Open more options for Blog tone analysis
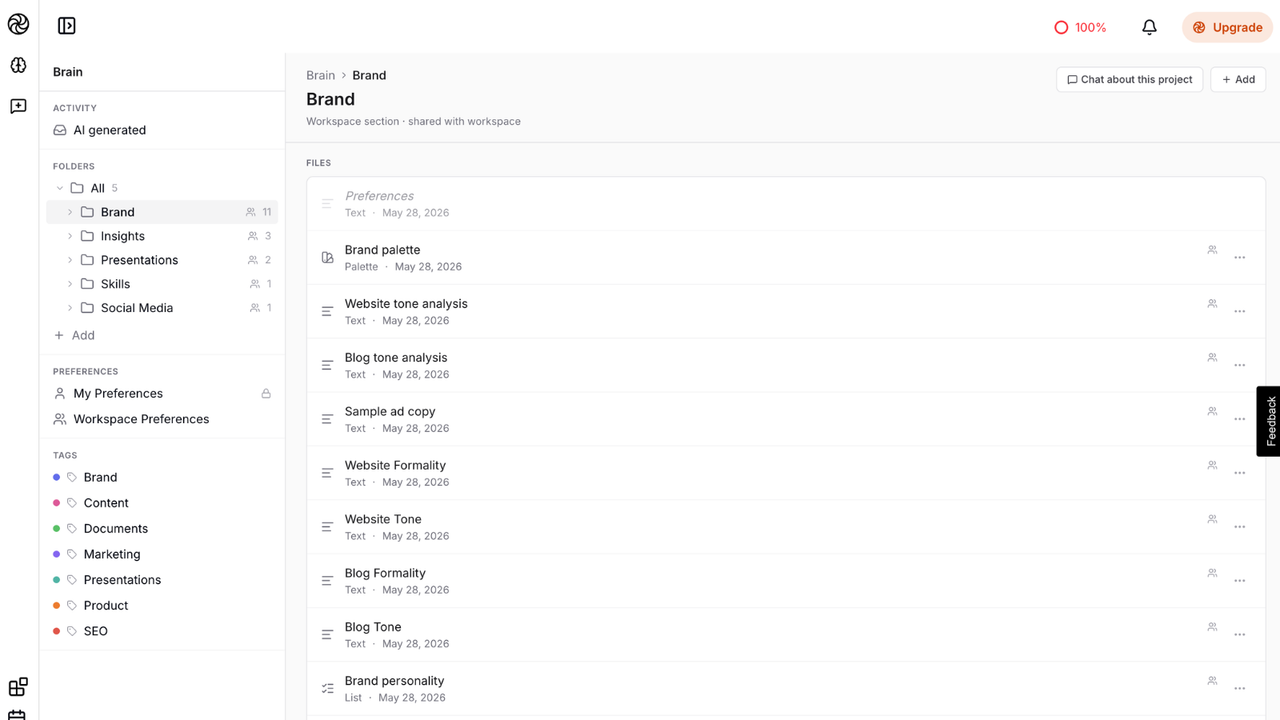 coord(1240,366)
